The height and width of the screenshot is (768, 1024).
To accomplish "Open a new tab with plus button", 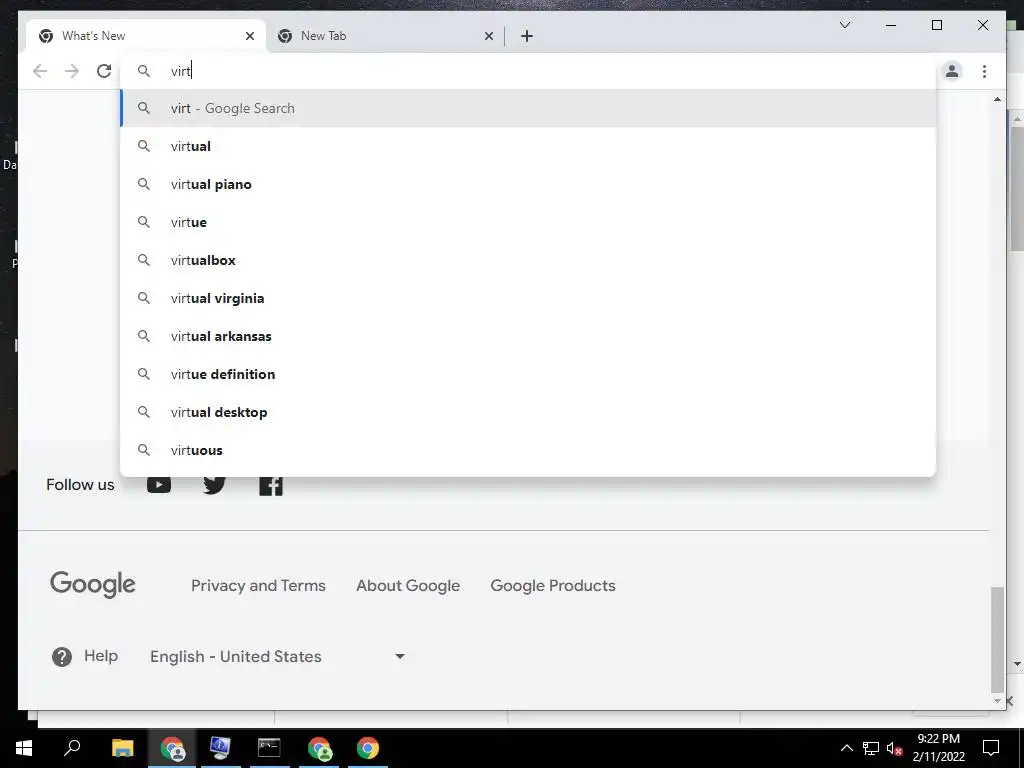I will [x=527, y=36].
